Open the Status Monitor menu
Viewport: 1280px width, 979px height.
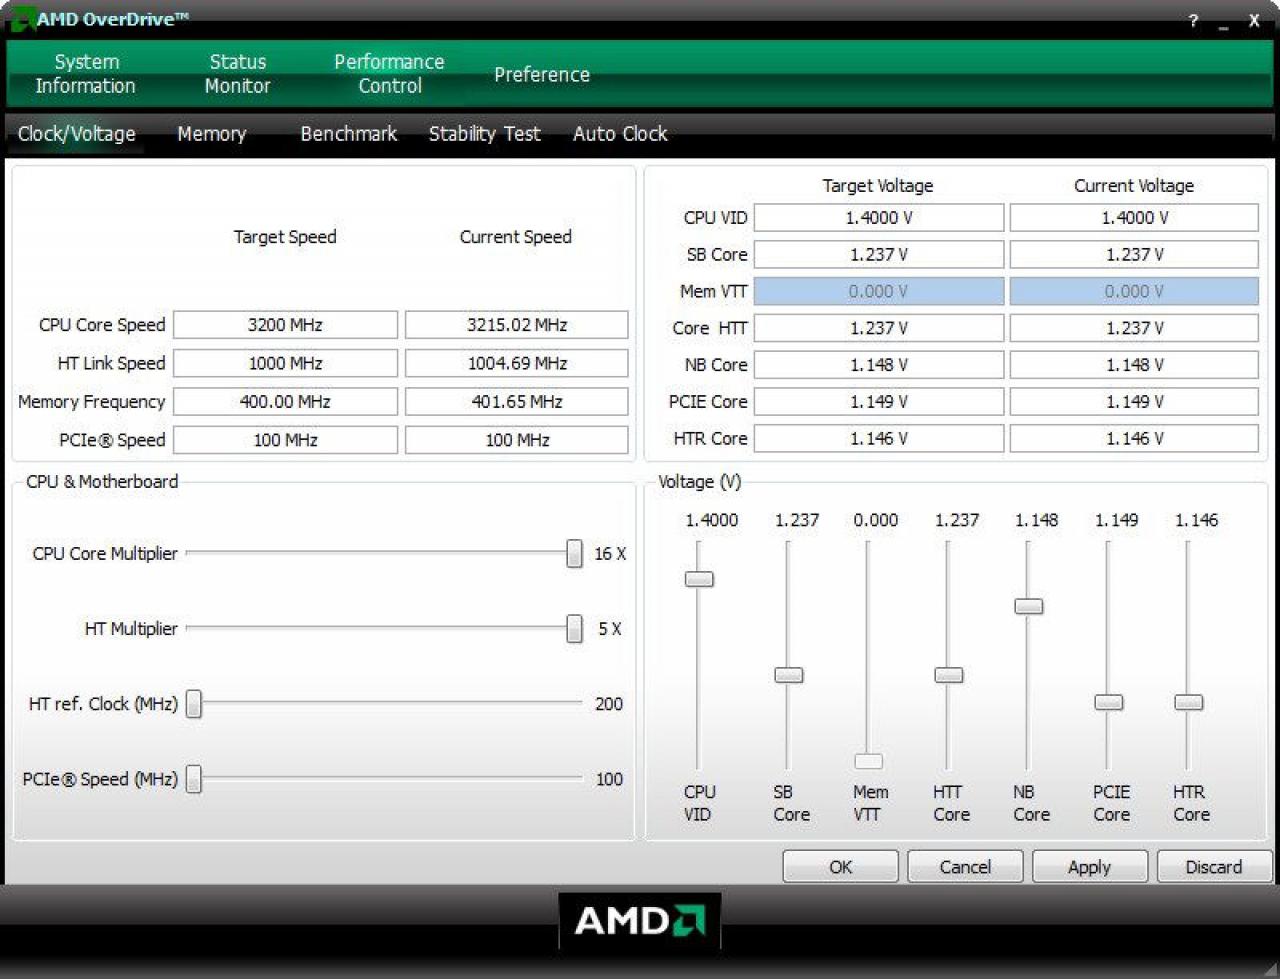click(238, 74)
